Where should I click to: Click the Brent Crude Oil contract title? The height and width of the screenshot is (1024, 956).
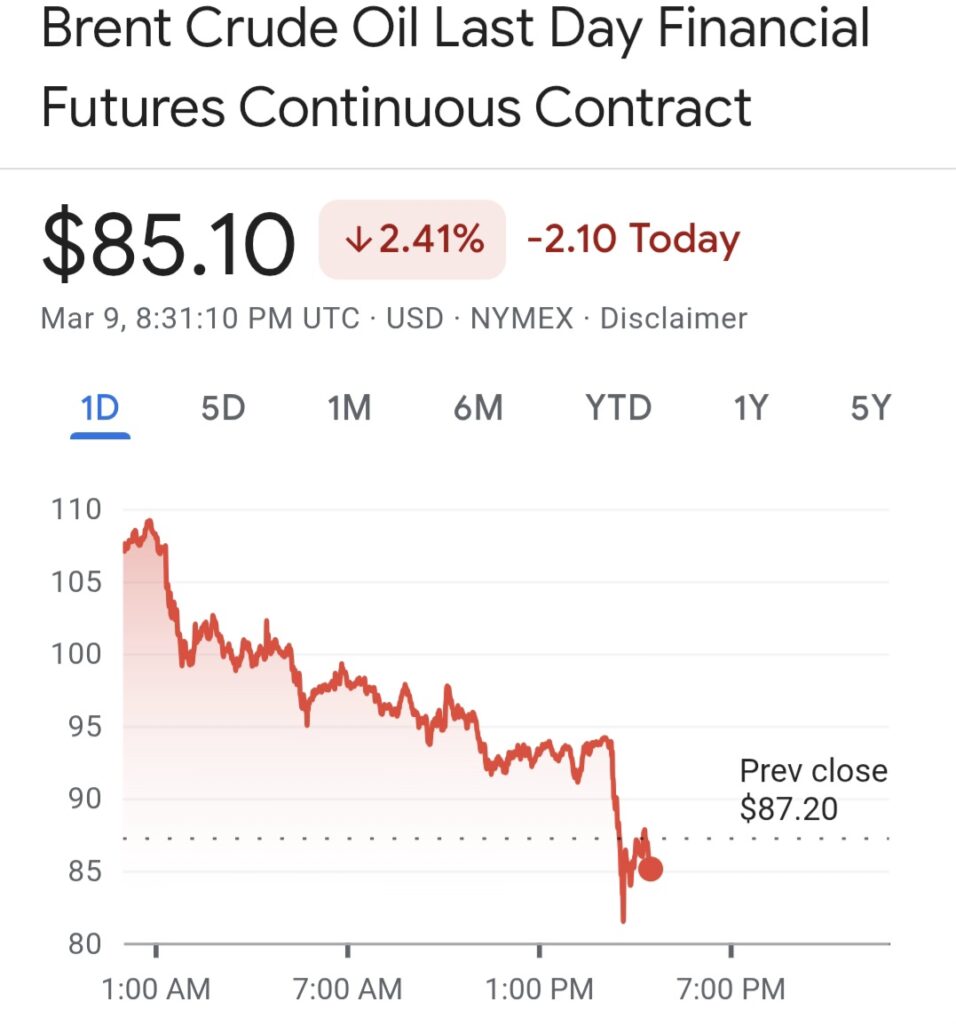(455, 68)
